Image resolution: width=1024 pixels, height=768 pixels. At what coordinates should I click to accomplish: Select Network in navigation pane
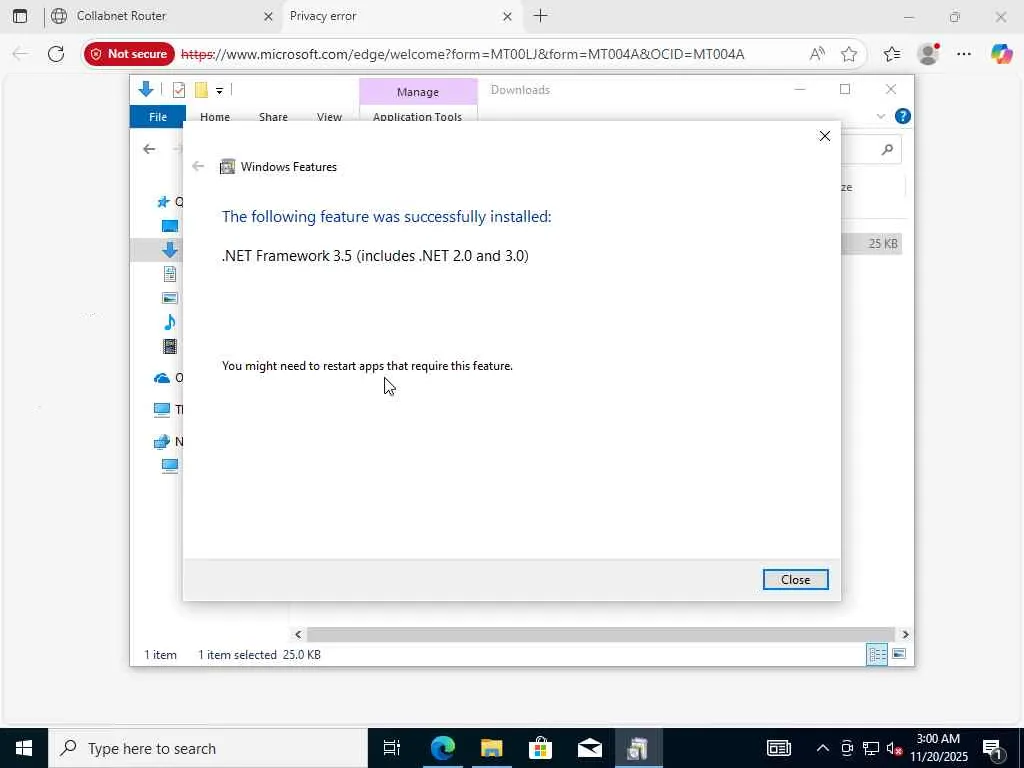point(162,442)
